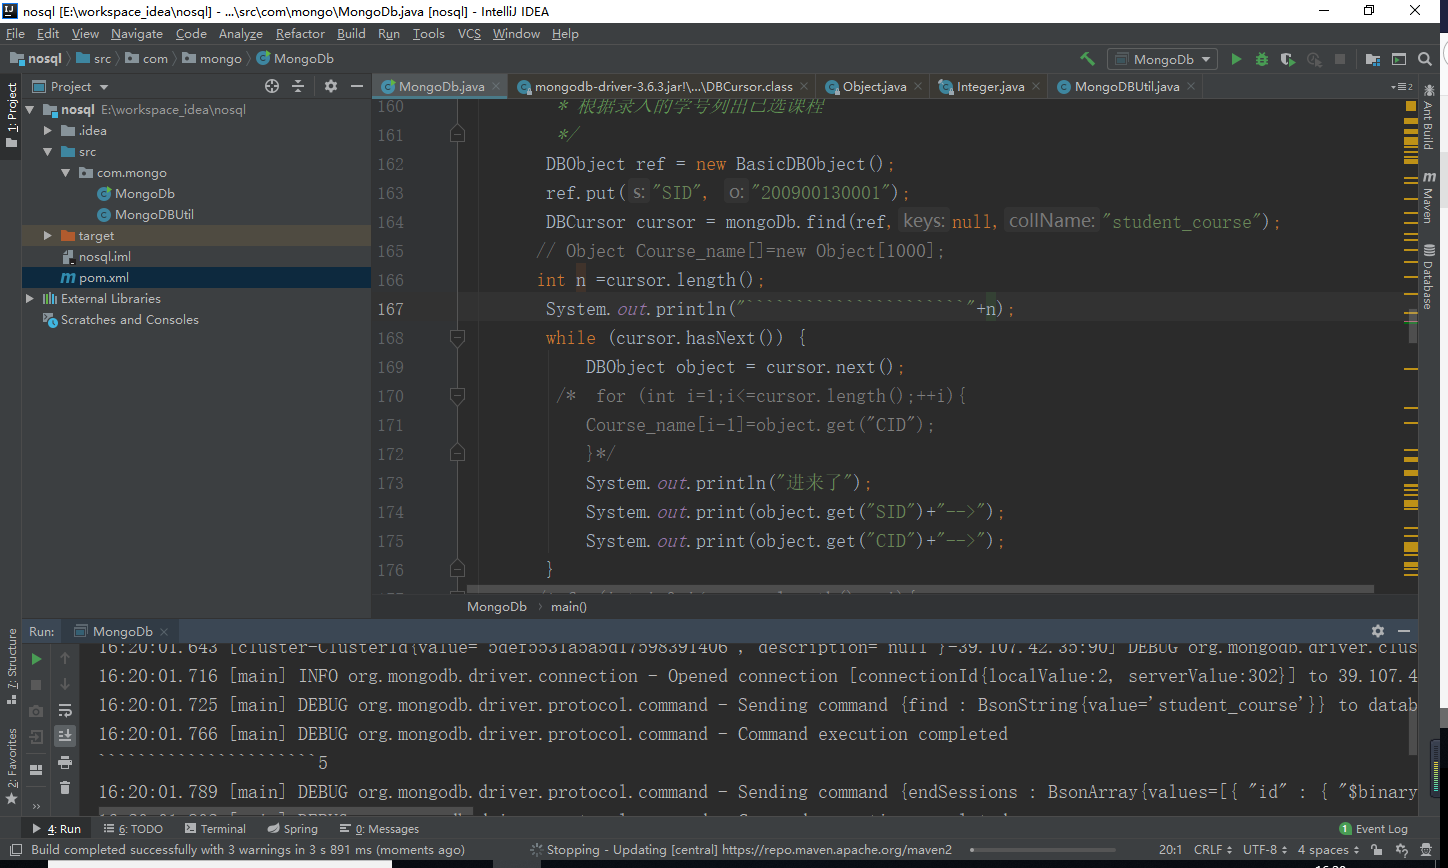The image size is (1448, 868).
Task: Click the UTF-8 encoding selector in status bar
Action: pyautogui.click(x=1265, y=850)
